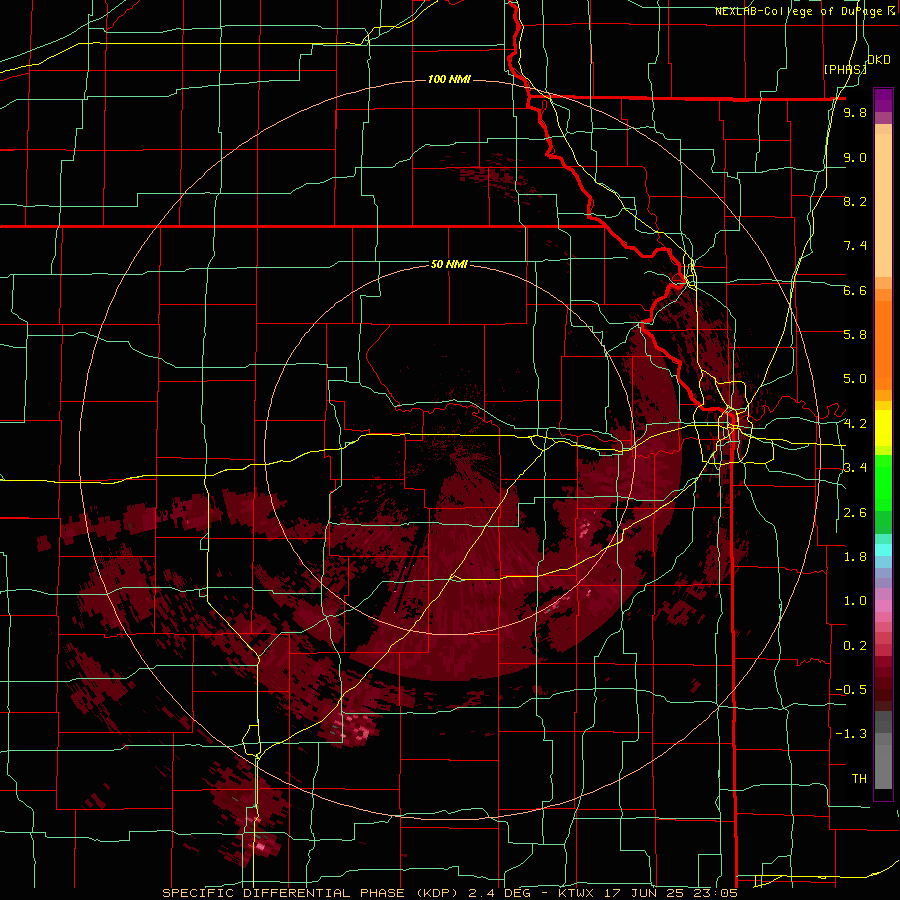Click the 1.0 value on the color scale
900x900 pixels.
coord(855,601)
